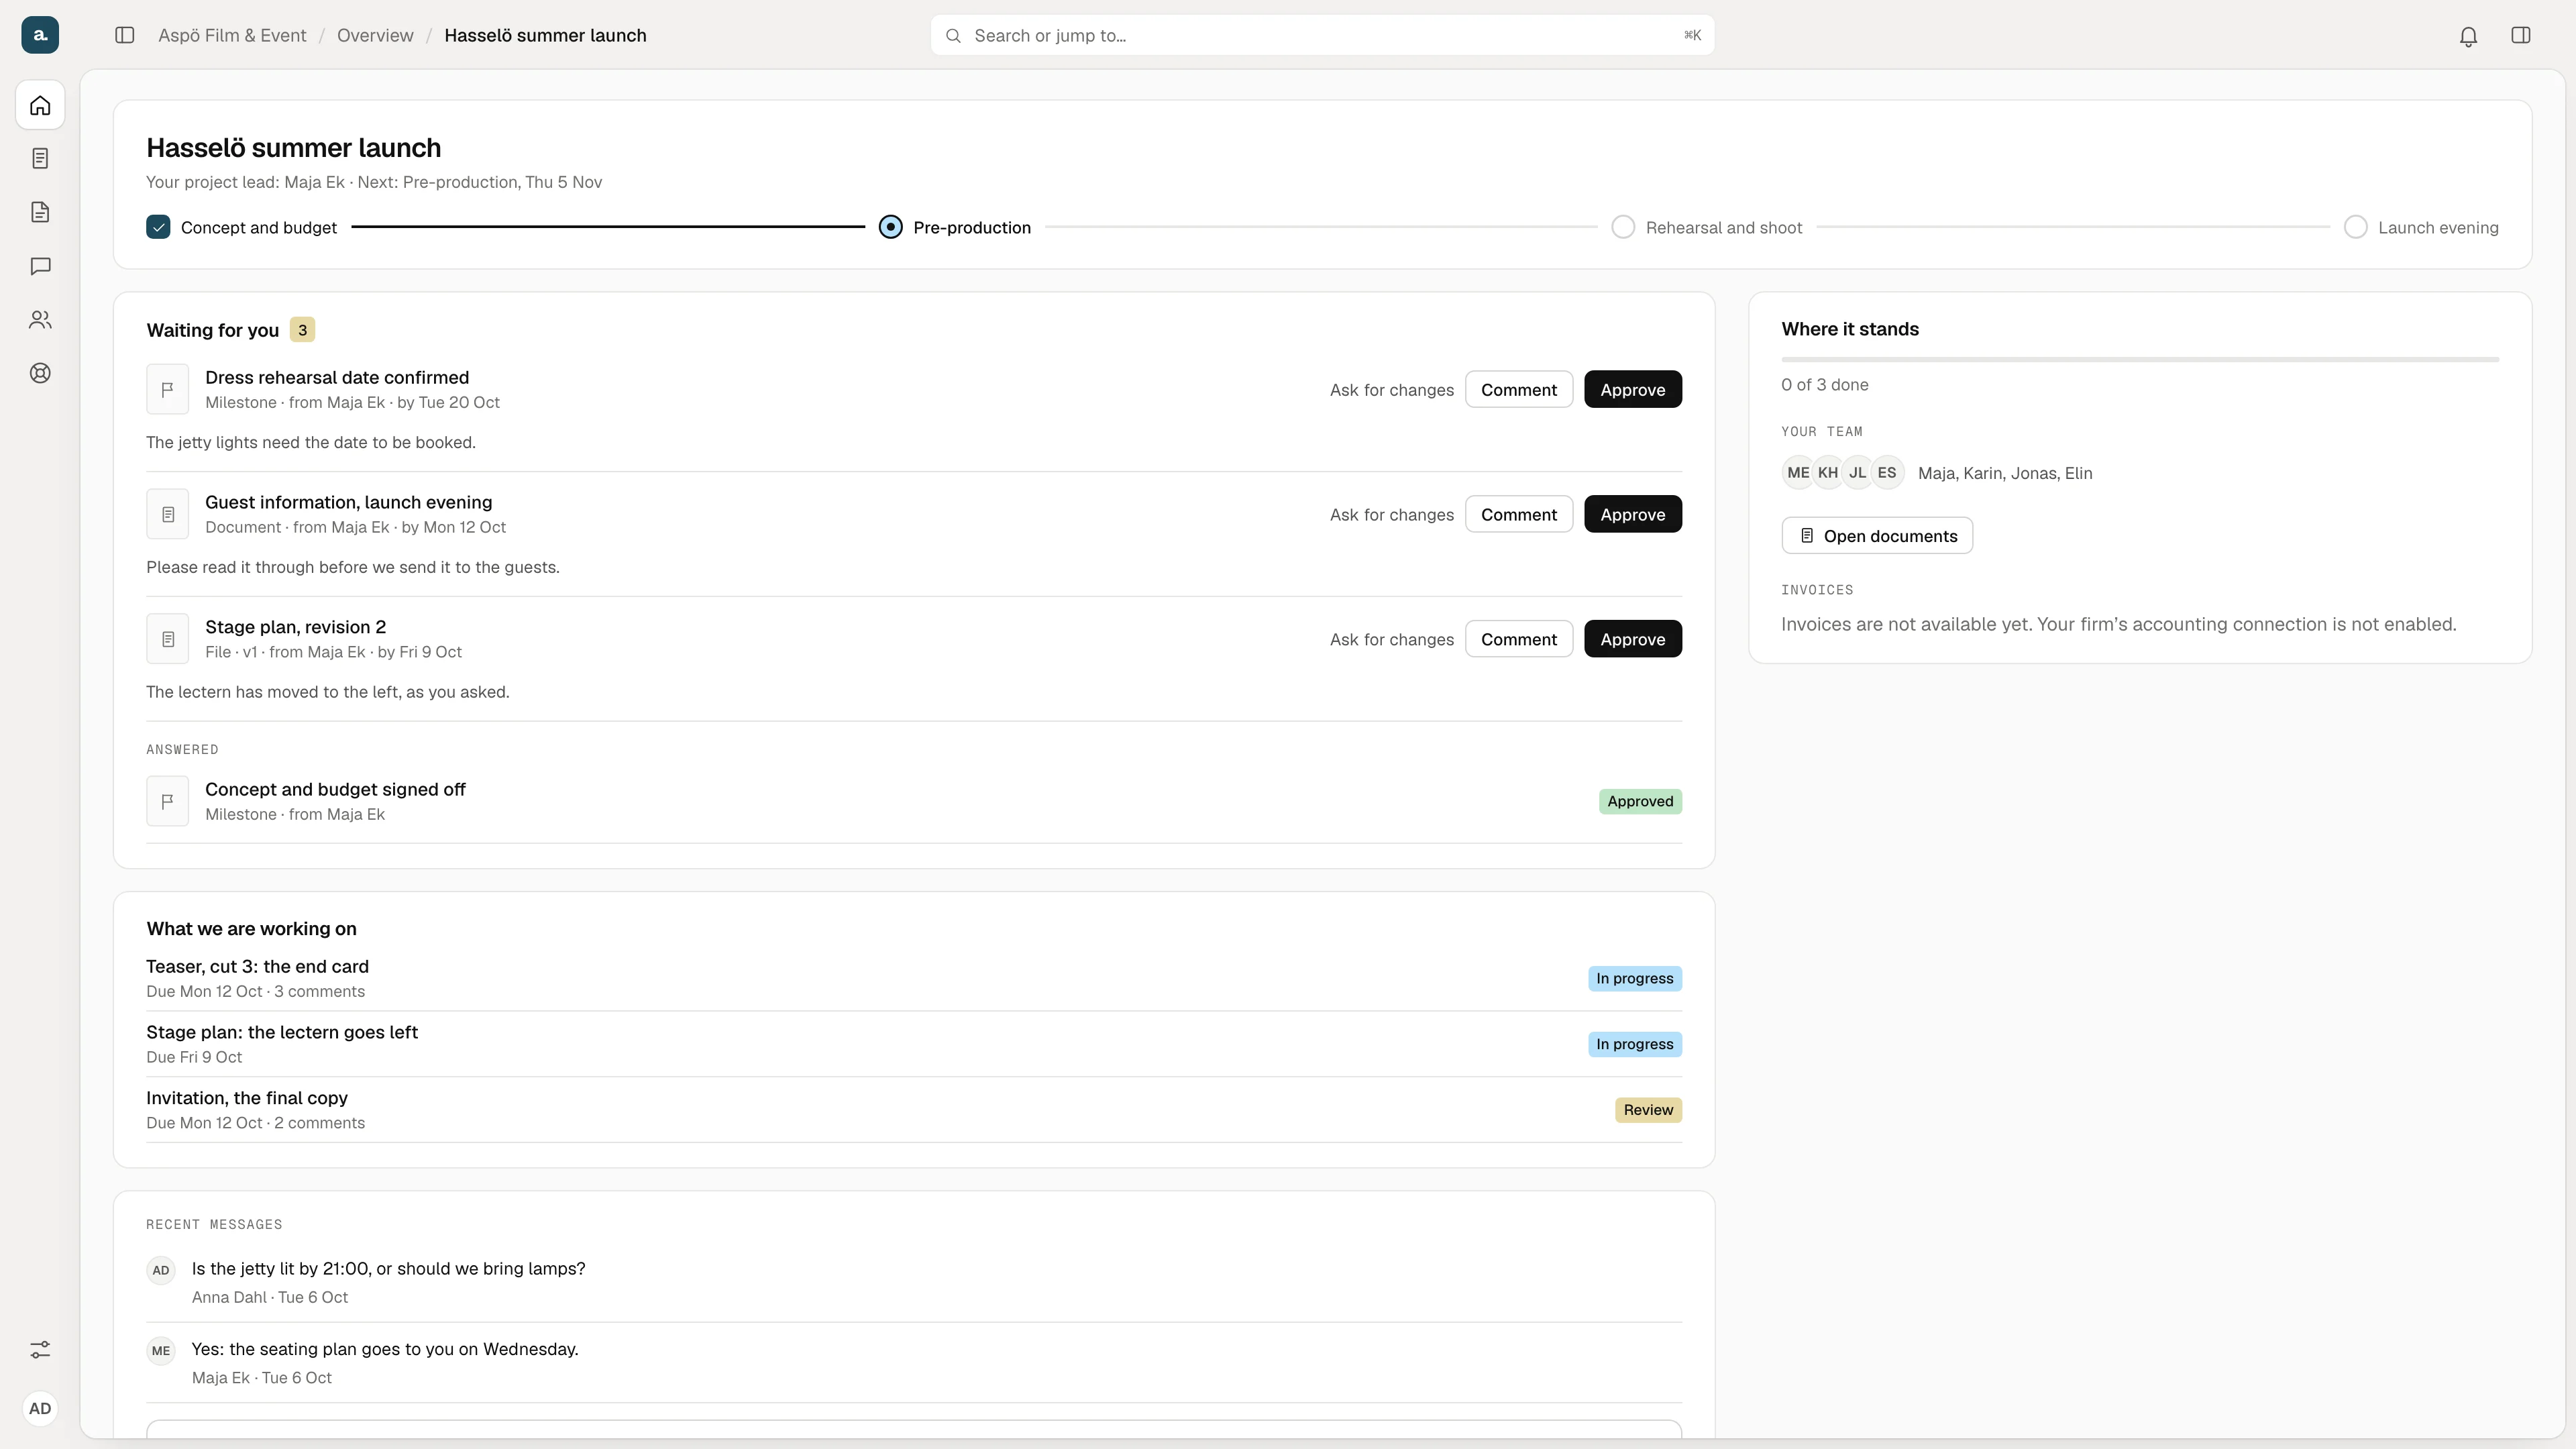Open message about seating plan on Wednesday
2576x1449 pixels.
click(x=913, y=1363)
